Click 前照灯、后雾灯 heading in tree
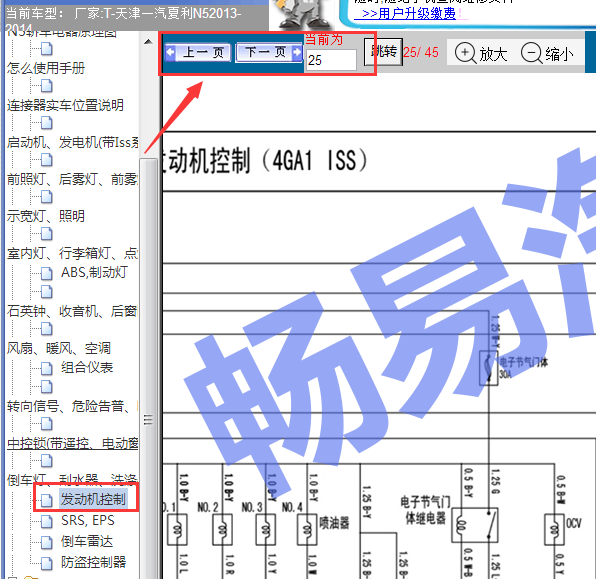The height and width of the screenshot is (579, 596). 72,179
